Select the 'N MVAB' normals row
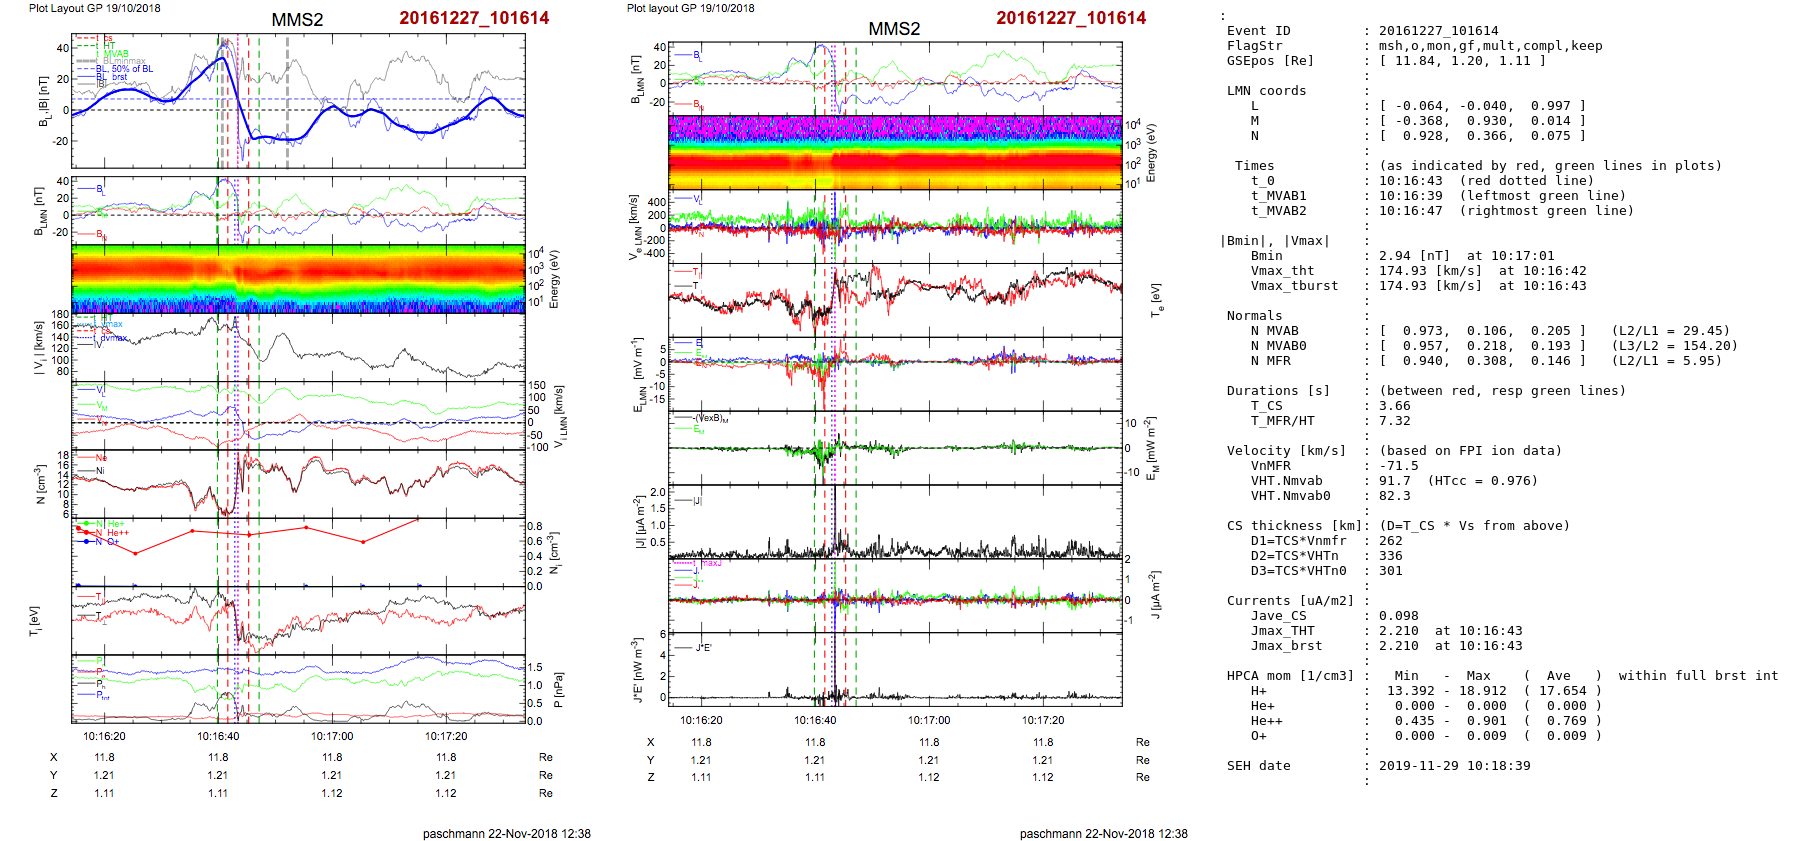 point(1274,331)
